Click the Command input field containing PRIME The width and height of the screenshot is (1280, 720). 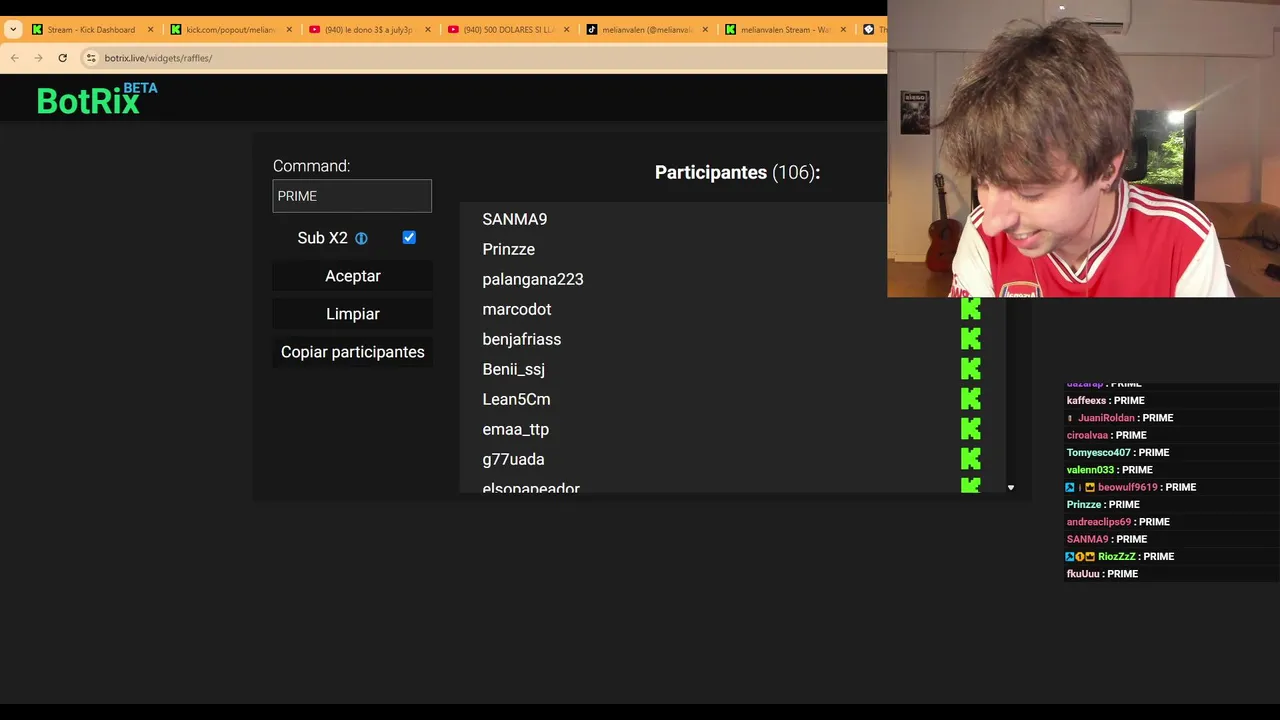coord(352,196)
